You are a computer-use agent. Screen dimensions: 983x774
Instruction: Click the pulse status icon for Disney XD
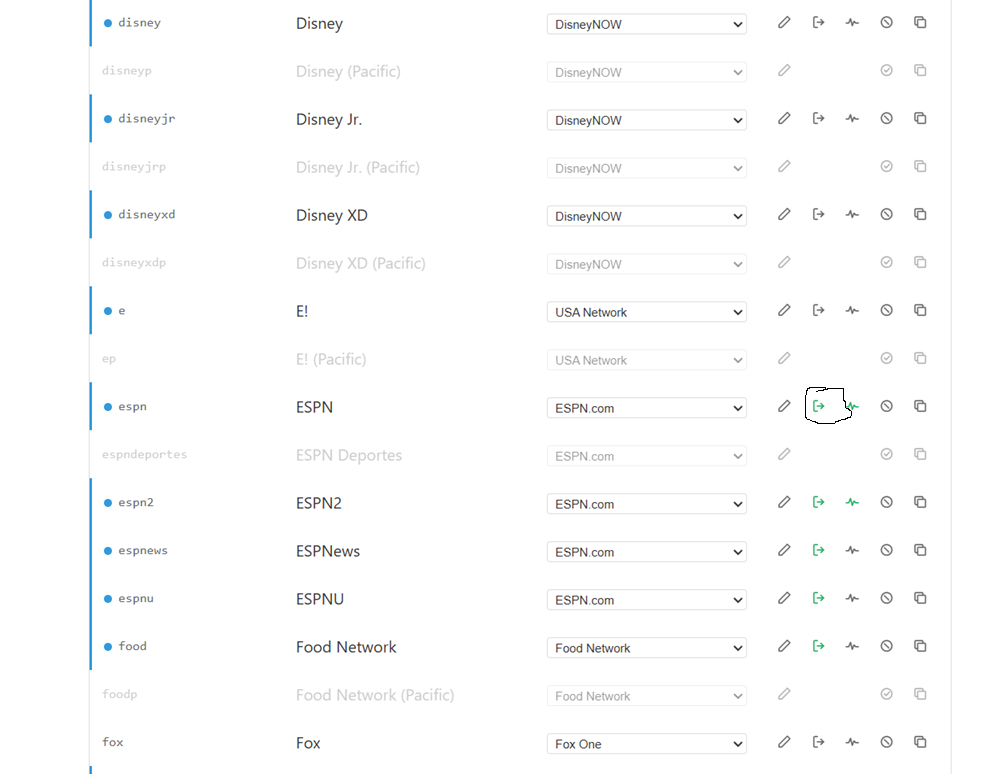[x=852, y=214]
